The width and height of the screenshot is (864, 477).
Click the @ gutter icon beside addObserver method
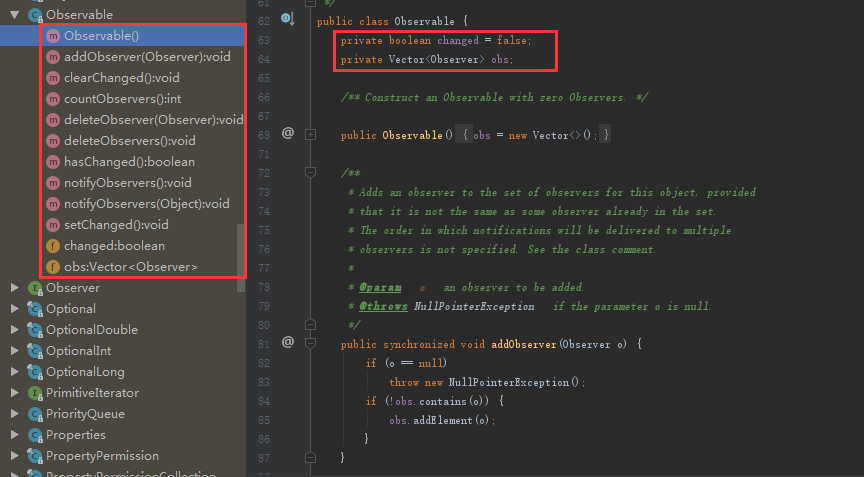(x=288, y=342)
